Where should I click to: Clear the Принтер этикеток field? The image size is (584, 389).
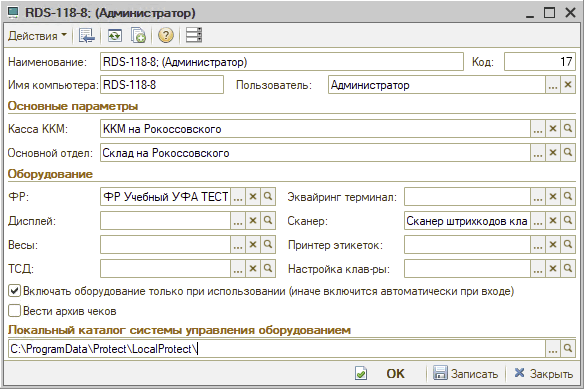[x=553, y=245]
